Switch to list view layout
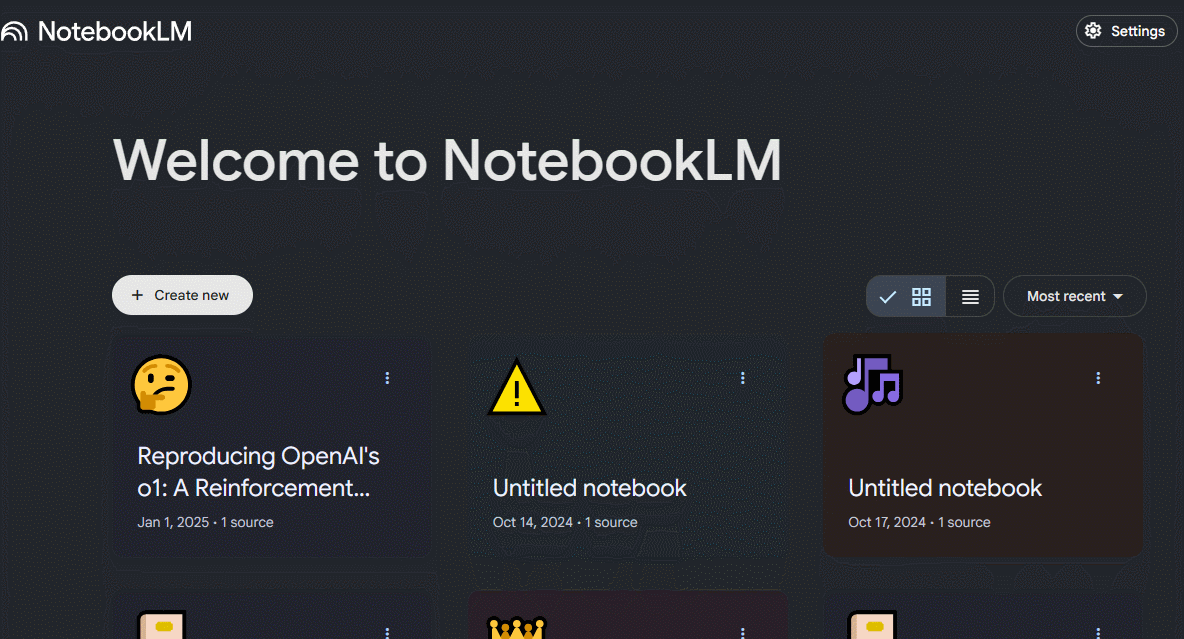This screenshot has height=639, width=1184. coord(970,296)
